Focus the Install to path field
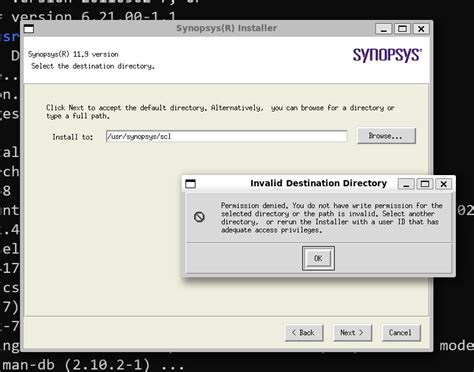 [x=226, y=136]
